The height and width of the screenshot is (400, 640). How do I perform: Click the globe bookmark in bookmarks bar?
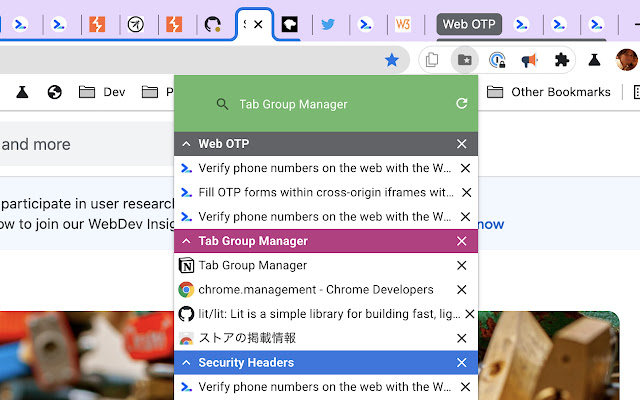click(x=54, y=92)
